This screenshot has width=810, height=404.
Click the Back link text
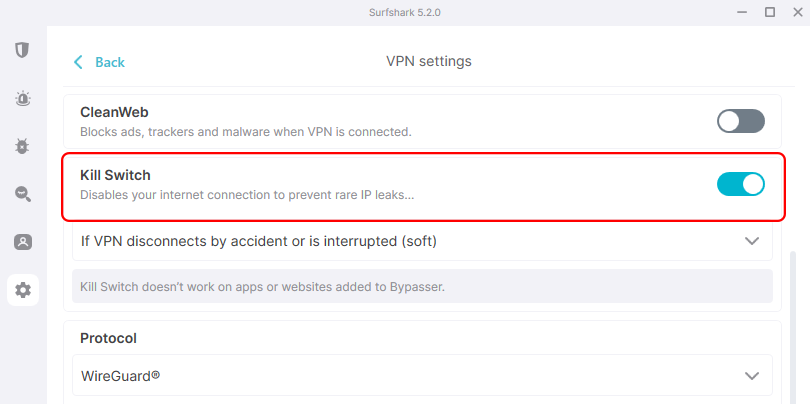110,62
